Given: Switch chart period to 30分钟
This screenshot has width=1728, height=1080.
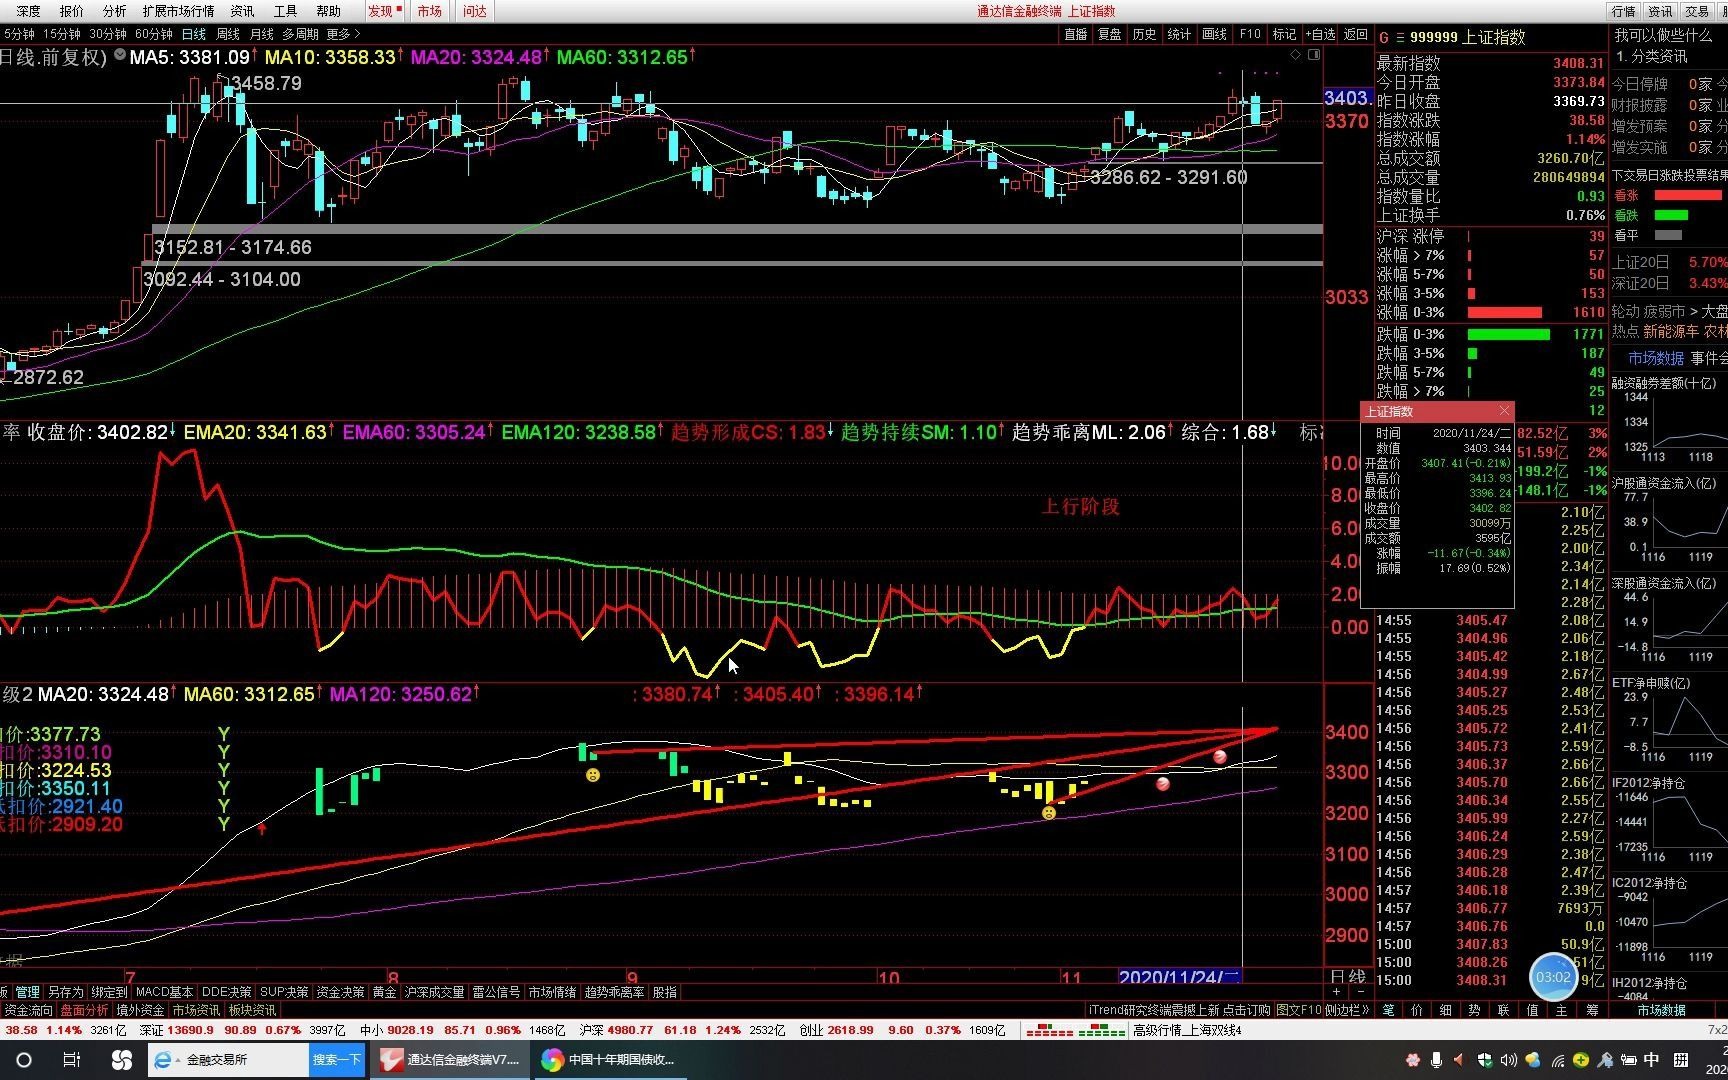Looking at the screenshot, I should 108,34.
